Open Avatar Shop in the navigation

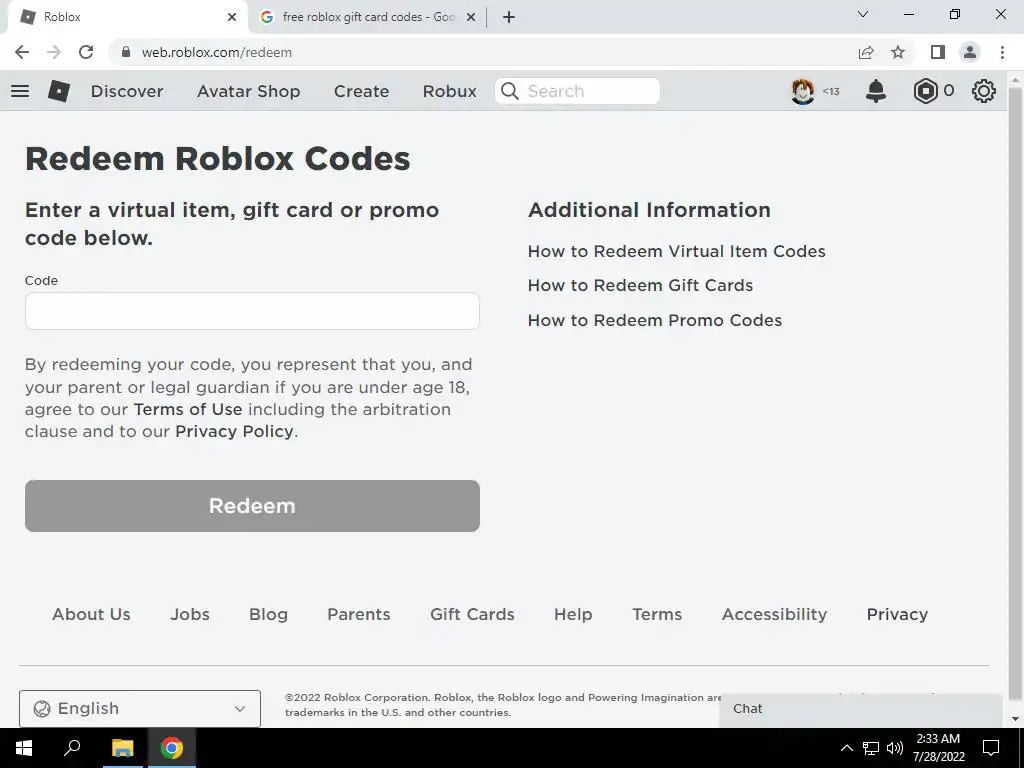249,91
